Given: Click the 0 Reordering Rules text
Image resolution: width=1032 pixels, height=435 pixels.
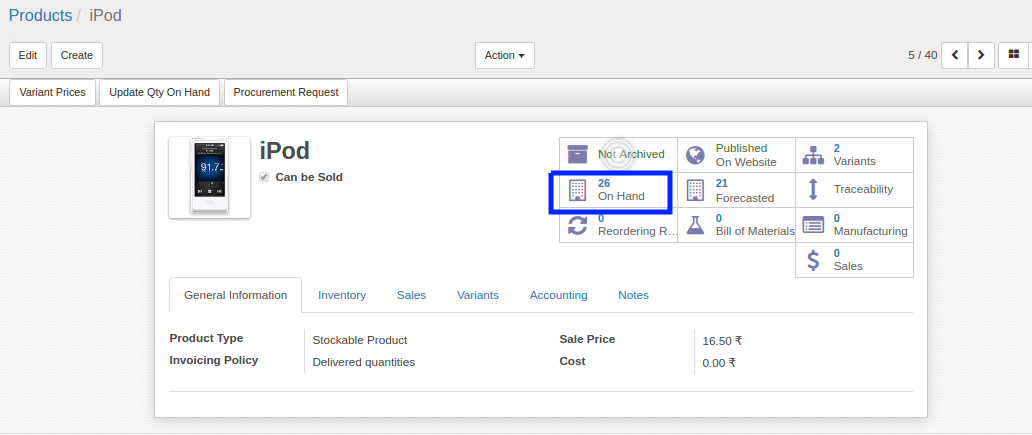Looking at the screenshot, I should pyautogui.click(x=637, y=224).
